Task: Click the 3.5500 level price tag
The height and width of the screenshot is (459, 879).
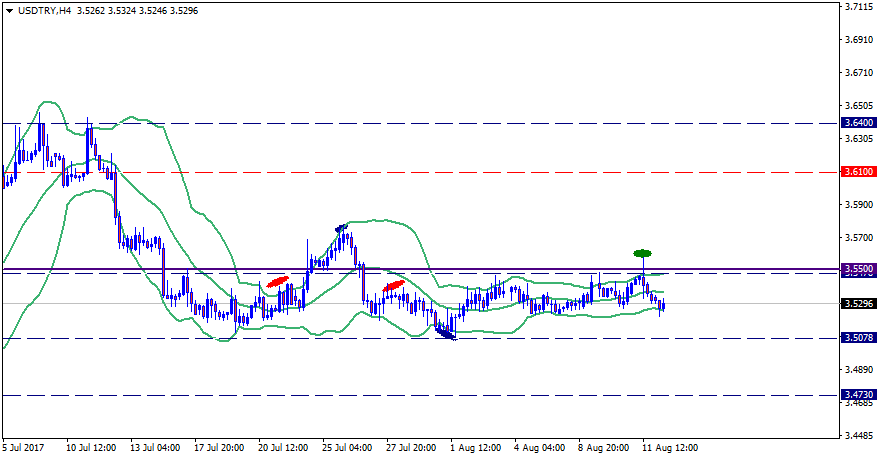Action: click(858, 269)
